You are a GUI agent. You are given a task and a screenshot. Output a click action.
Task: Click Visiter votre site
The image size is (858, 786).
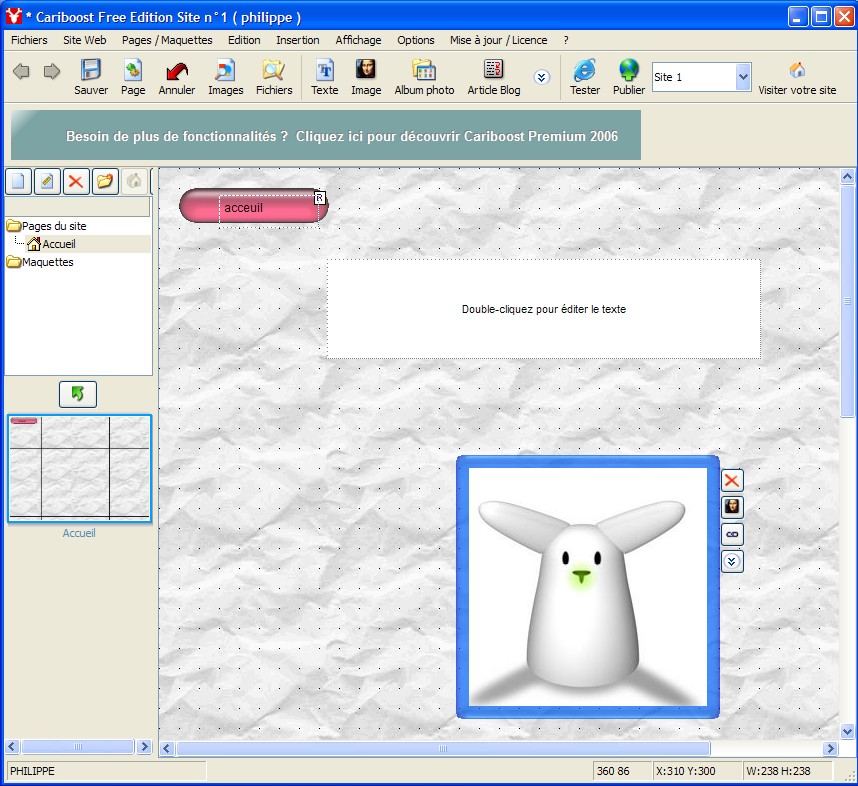[x=797, y=78]
